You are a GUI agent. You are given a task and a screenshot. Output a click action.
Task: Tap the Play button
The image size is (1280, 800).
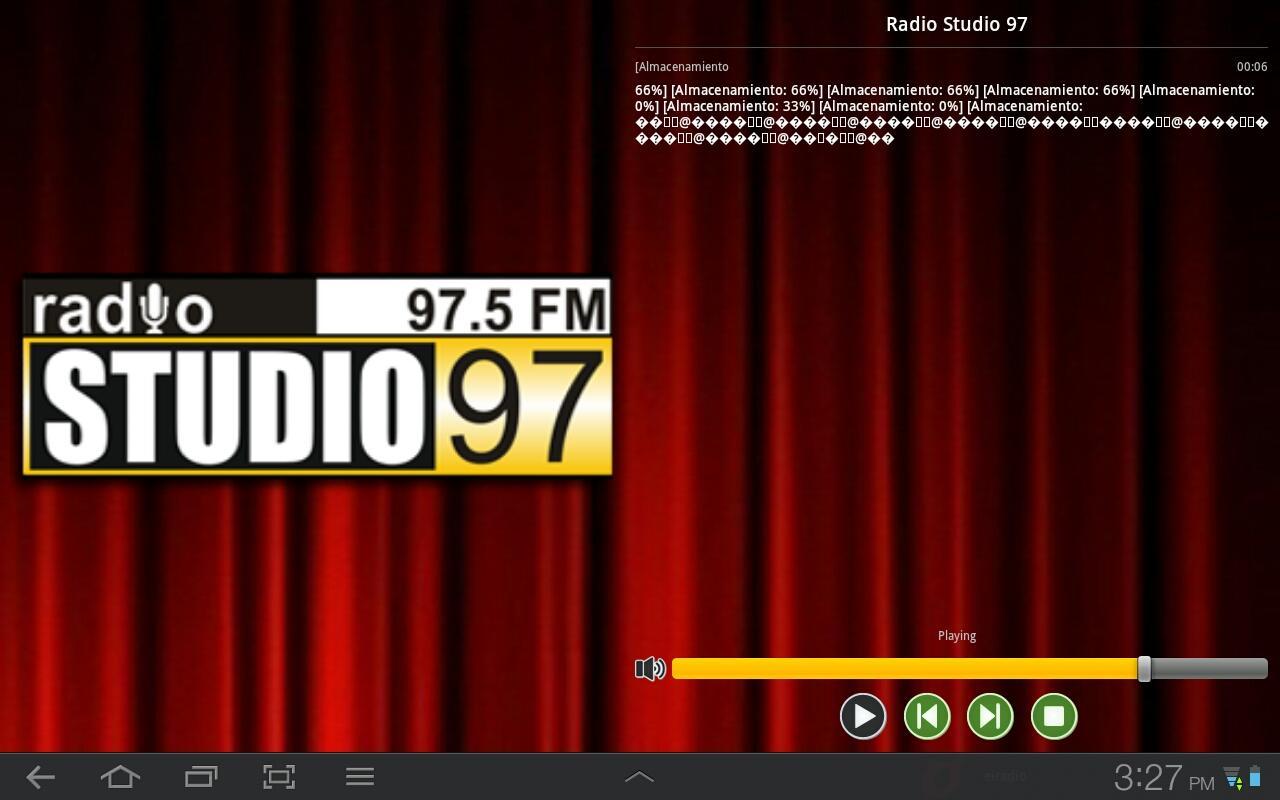click(863, 716)
